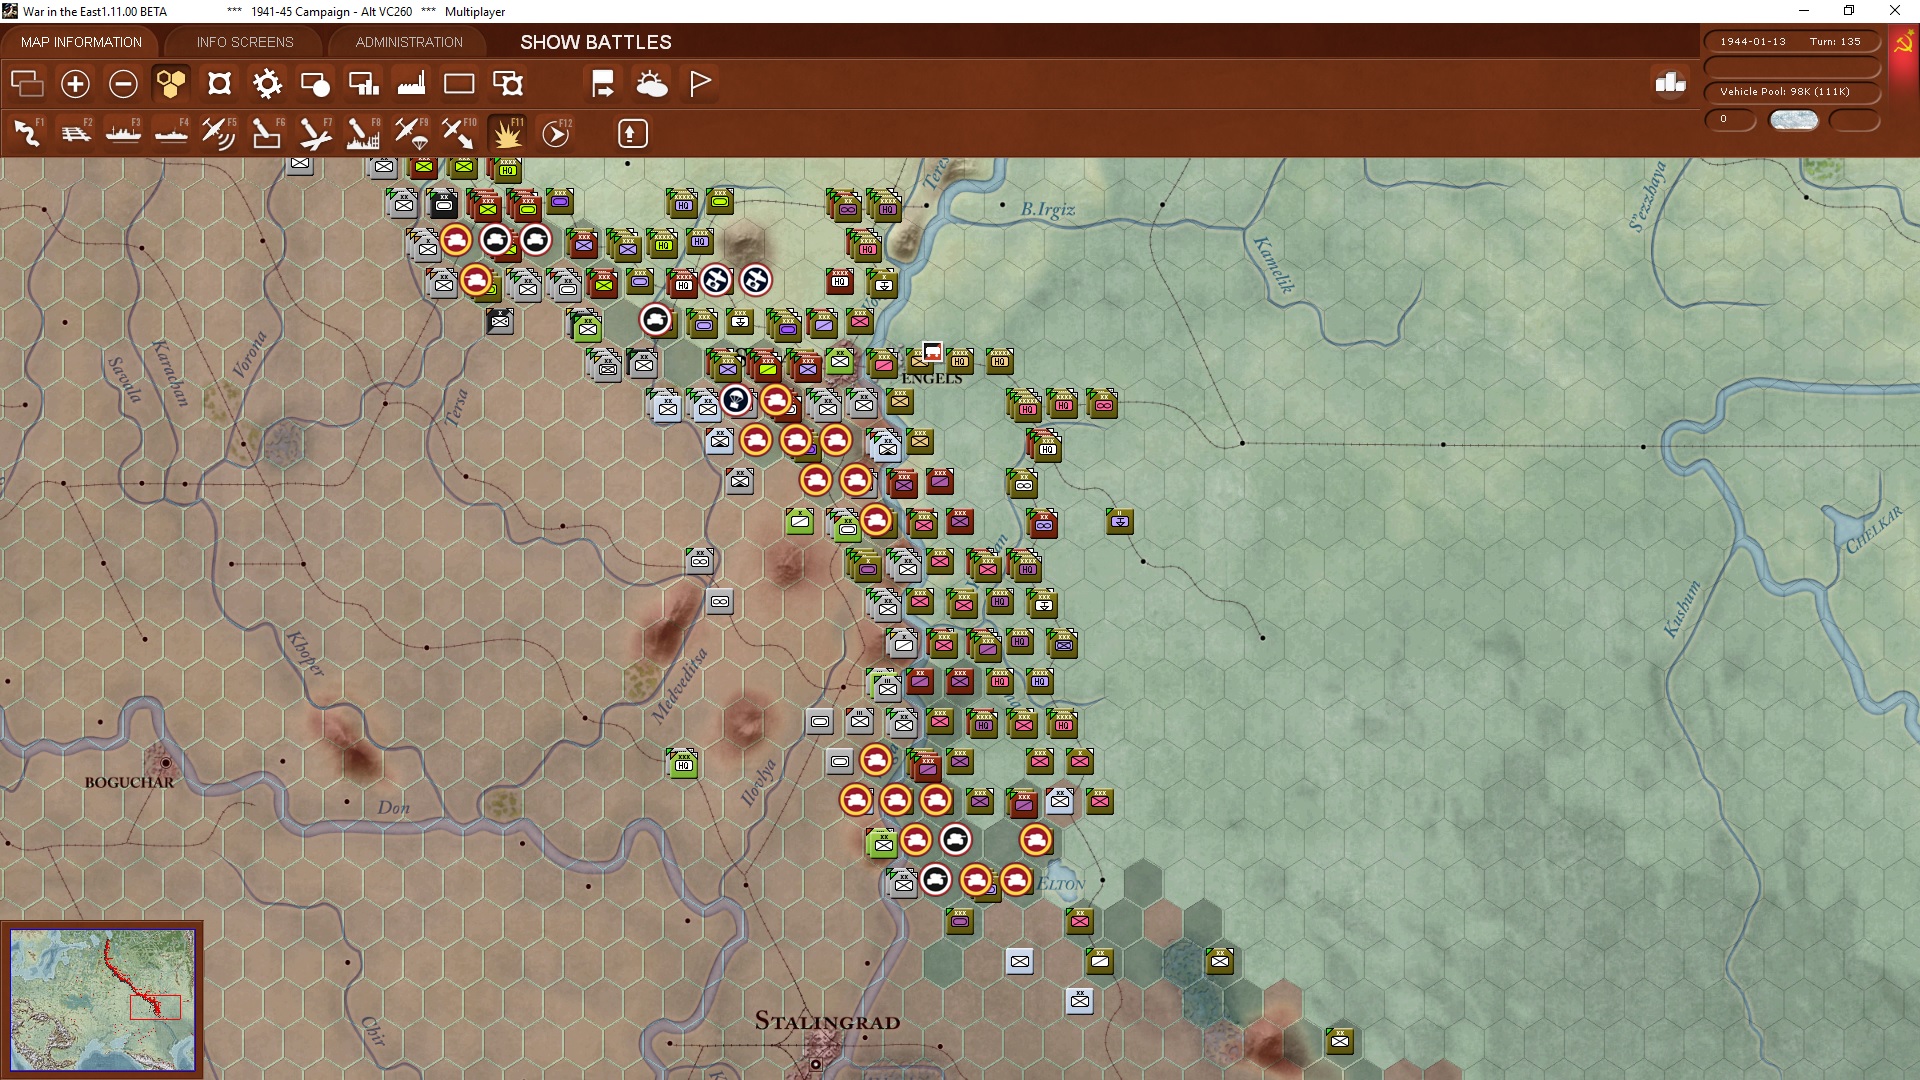The height and width of the screenshot is (1080, 1920).
Task: Click the minimap in bottom-left corner
Action: (x=102, y=999)
